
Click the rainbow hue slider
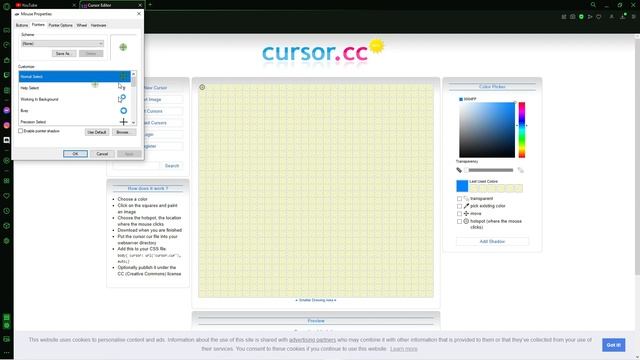click(522, 129)
